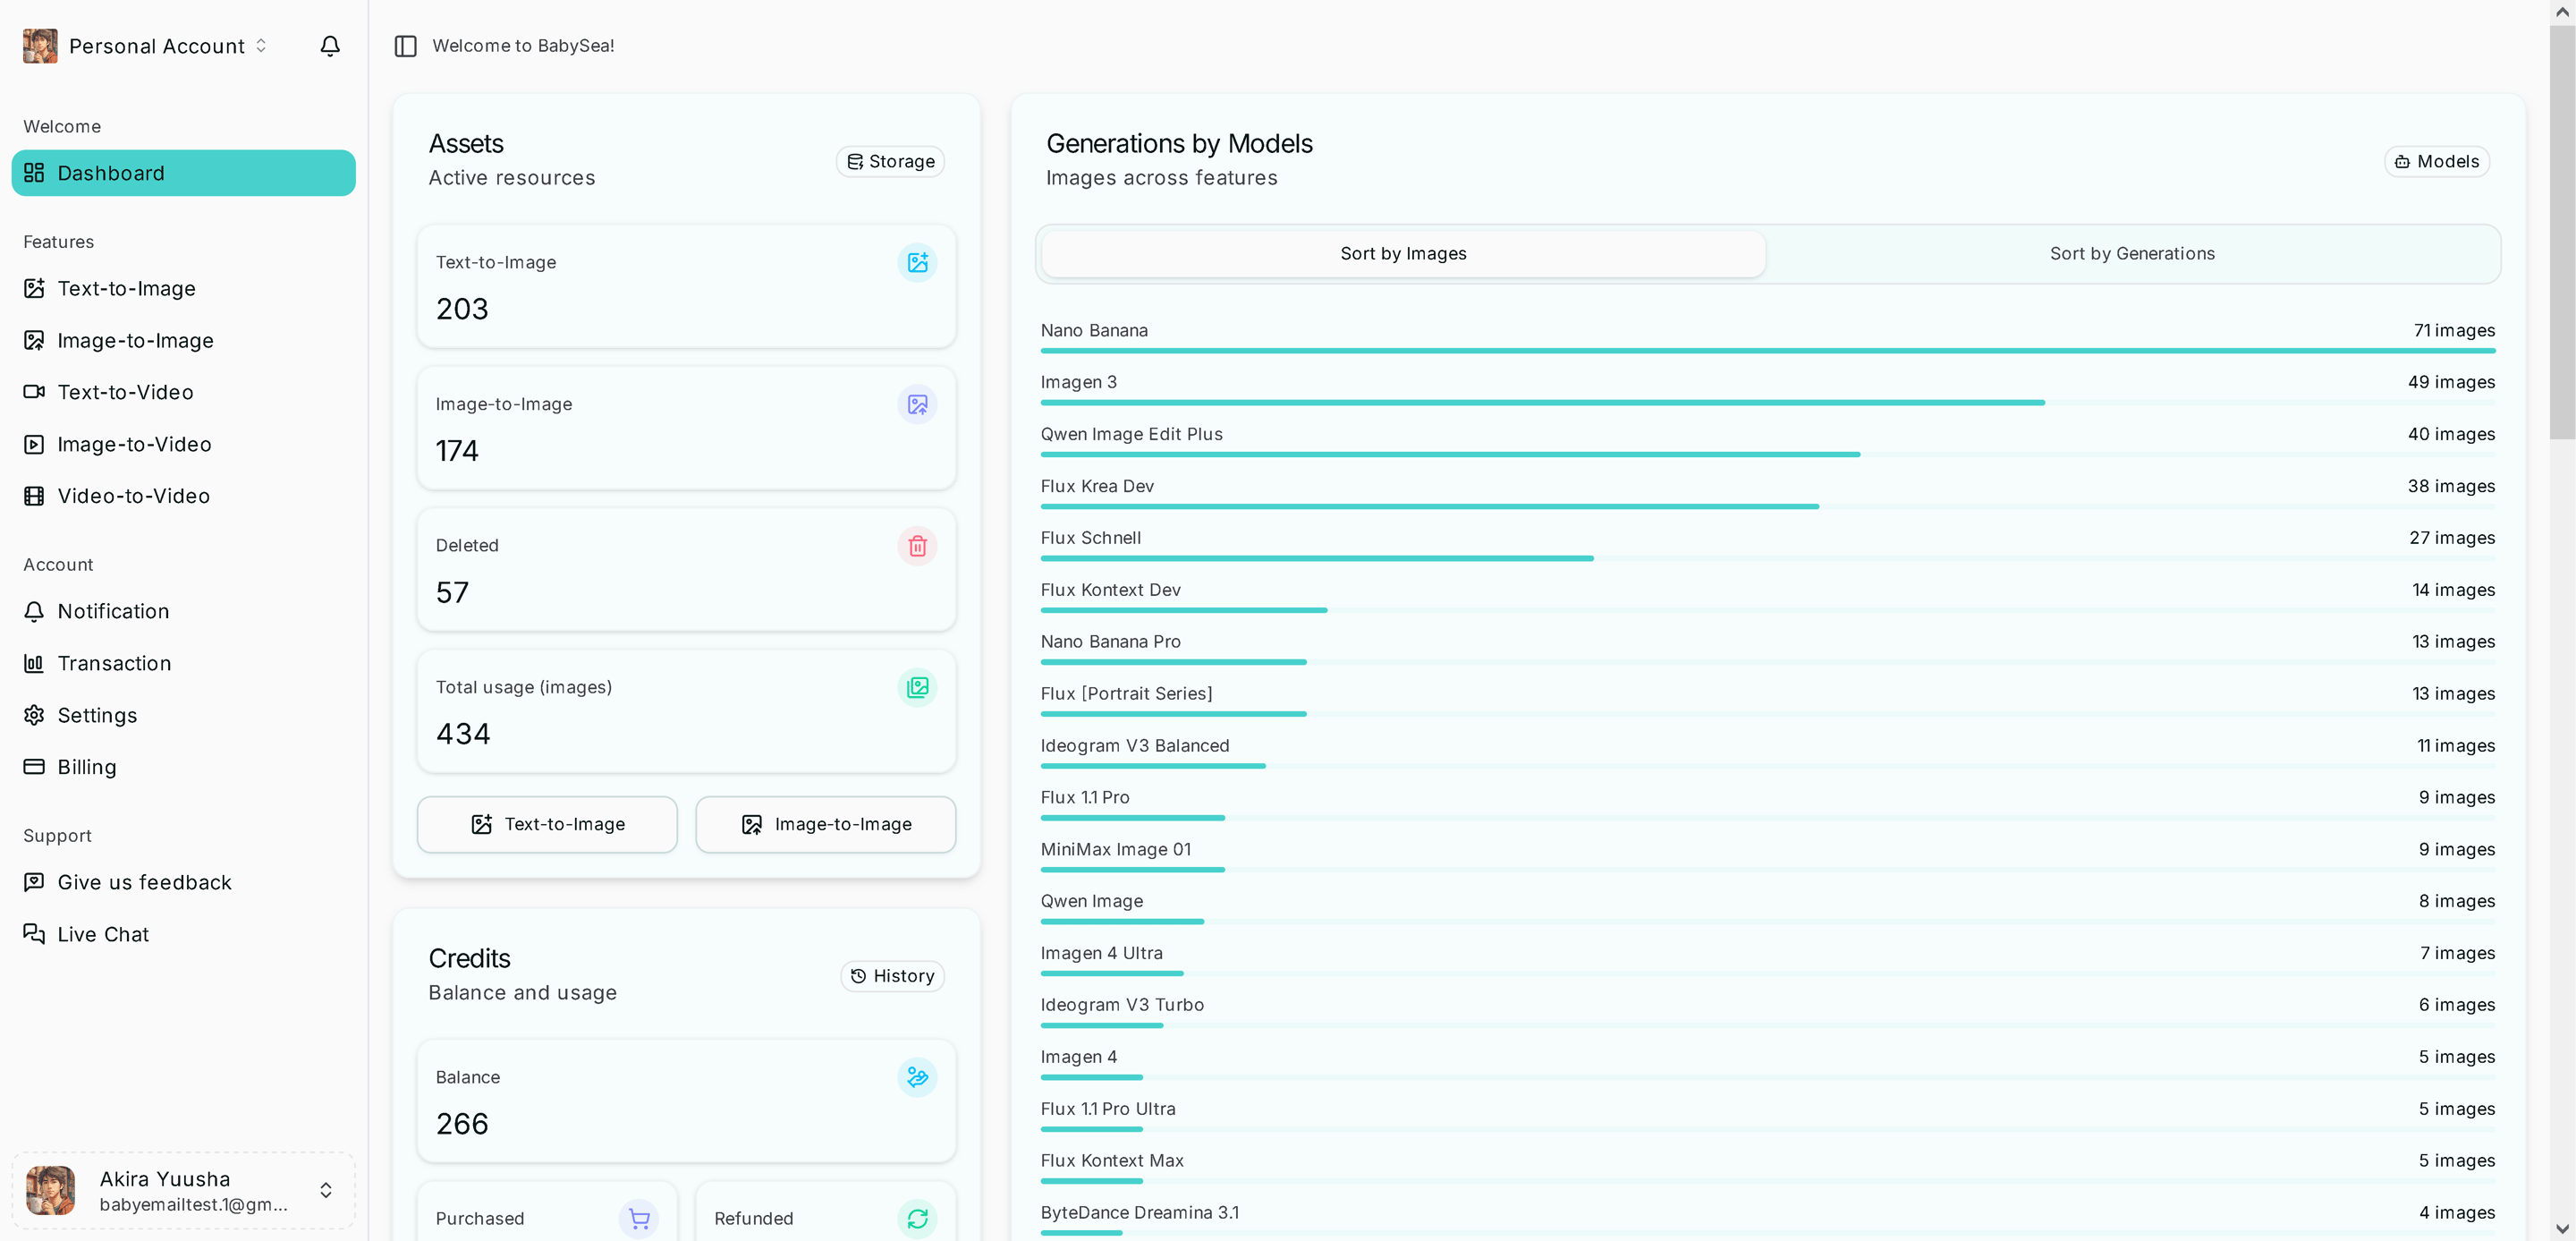Select the Image-to-Video feature

[134, 444]
